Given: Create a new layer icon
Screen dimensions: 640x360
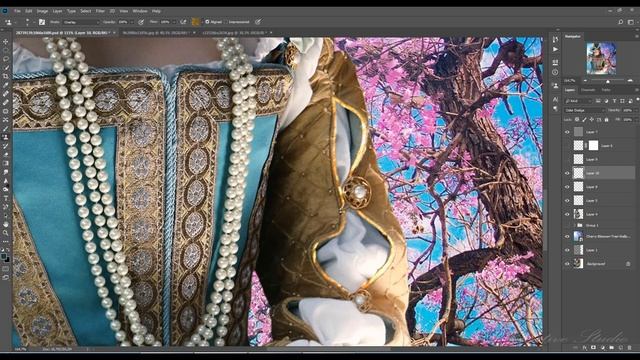Looking at the screenshot, I should tap(620, 348).
